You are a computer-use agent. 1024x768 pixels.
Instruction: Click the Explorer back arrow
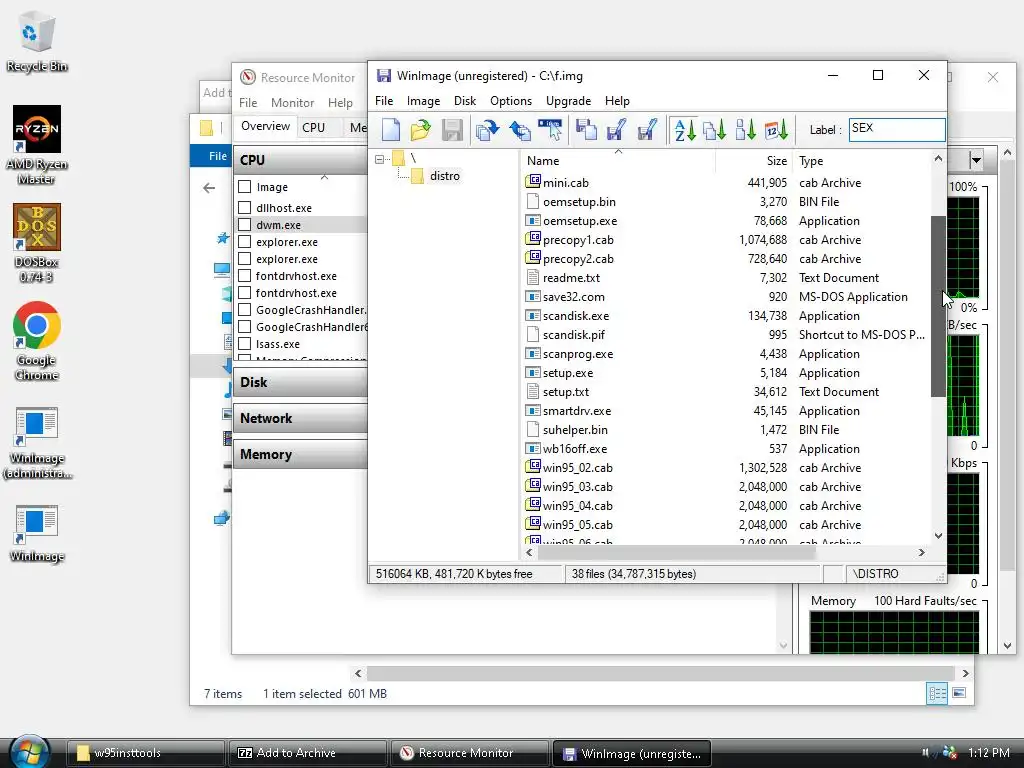[x=209, y=188]
